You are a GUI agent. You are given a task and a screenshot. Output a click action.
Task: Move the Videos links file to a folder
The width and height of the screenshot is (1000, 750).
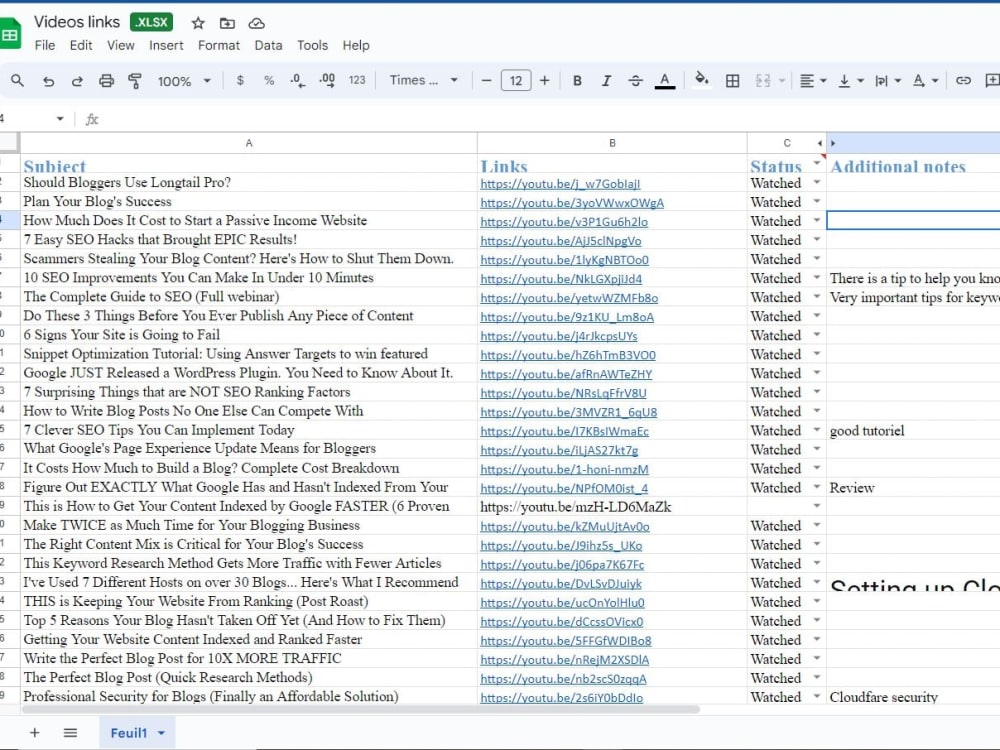point(227,21)
